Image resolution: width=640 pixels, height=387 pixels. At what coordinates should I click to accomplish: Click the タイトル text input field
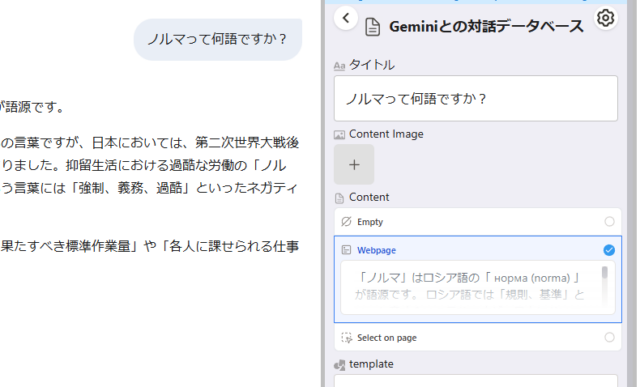pos(476,98)
